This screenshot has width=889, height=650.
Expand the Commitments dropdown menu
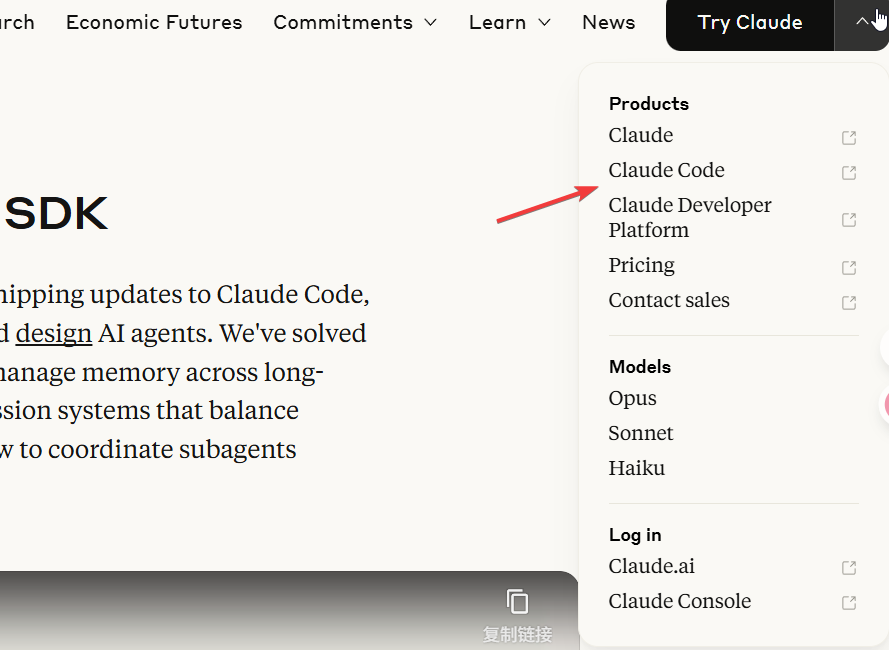(x=355, y=22)
